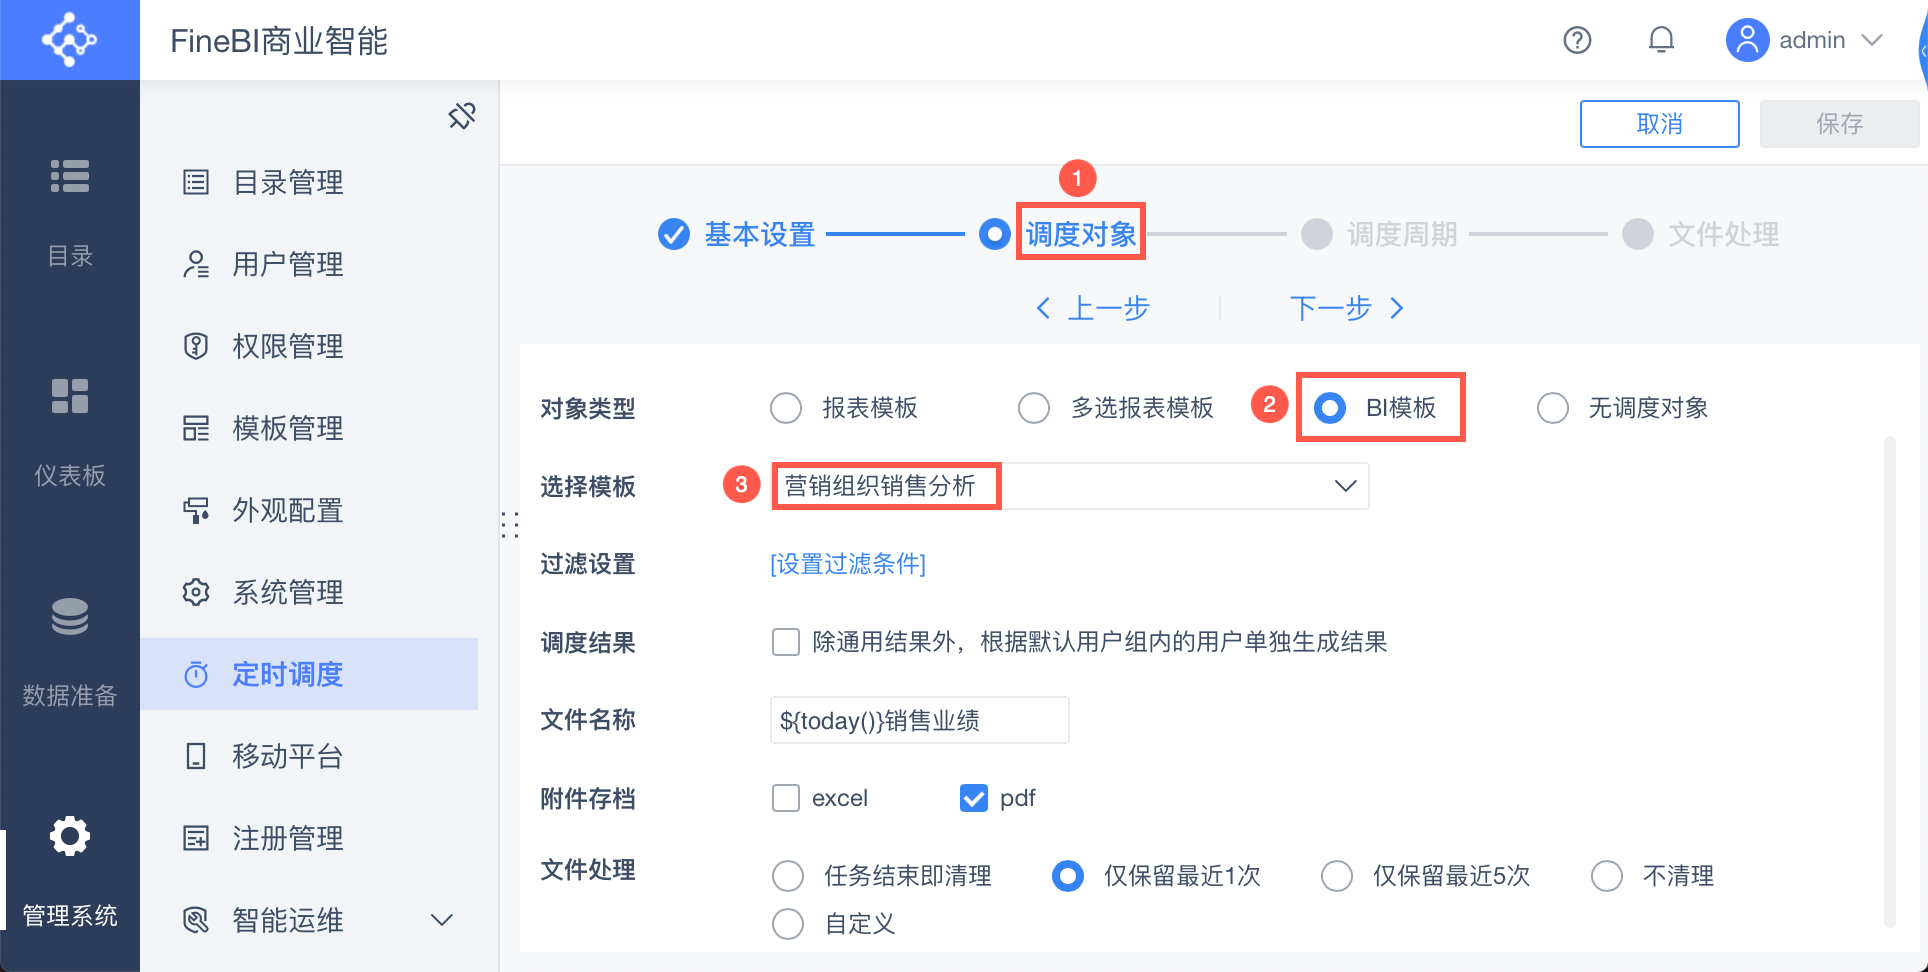Image resolution: width=1928 pixels, height=972 pixels.
Task: Open the 选择模板 template dropdown
Action: point(1345,486)
